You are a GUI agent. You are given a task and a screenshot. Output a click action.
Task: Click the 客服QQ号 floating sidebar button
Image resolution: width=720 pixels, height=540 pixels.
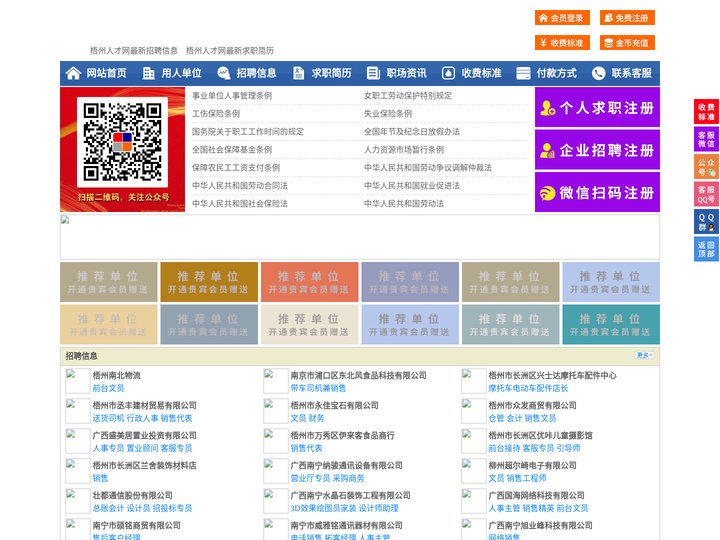pyautogui.click(x=706, y=194)
